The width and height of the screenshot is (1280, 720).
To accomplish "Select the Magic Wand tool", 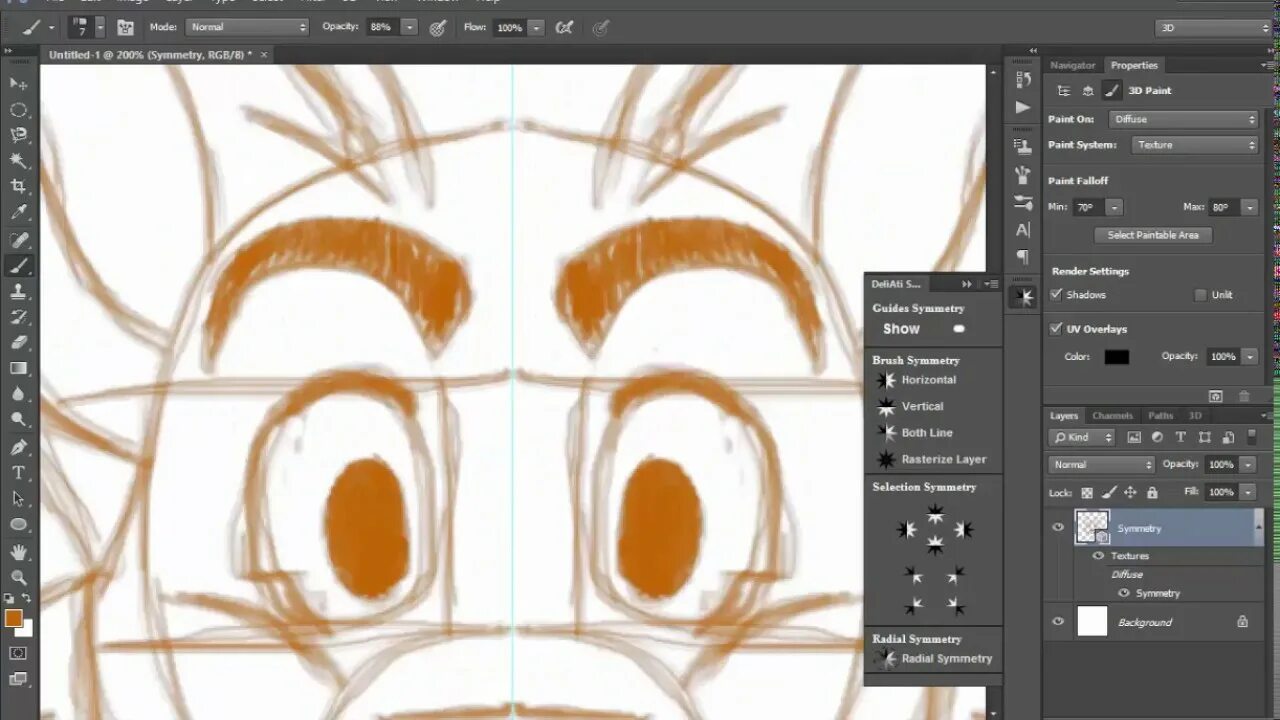I will tap(18, 161).
